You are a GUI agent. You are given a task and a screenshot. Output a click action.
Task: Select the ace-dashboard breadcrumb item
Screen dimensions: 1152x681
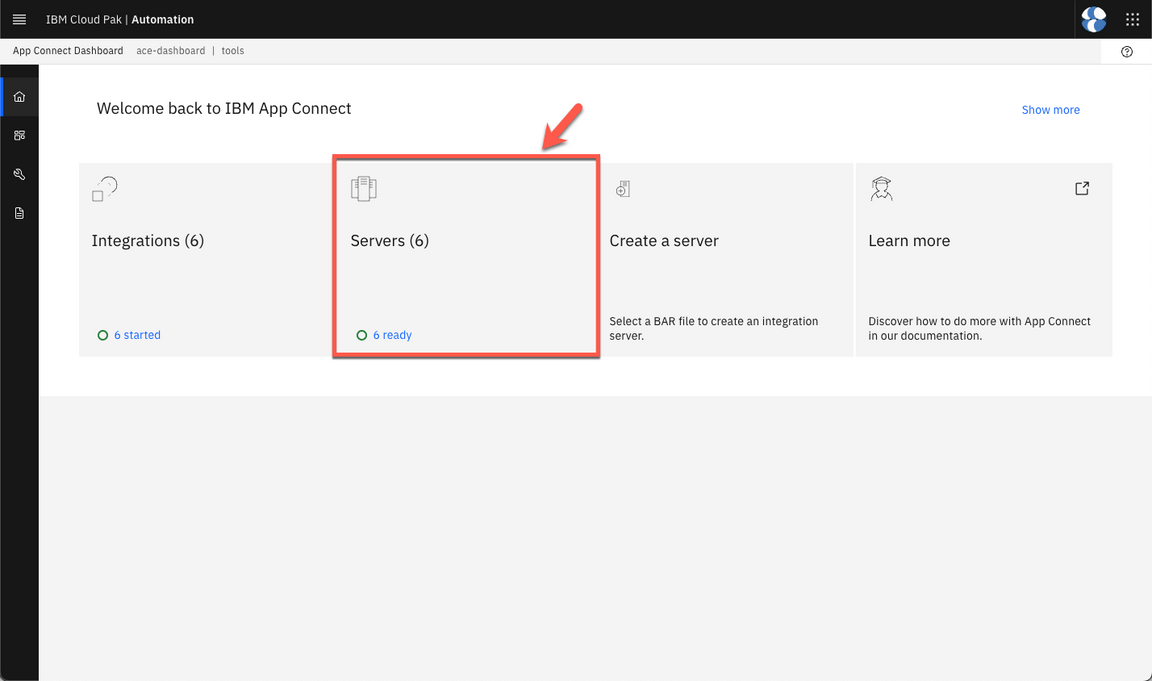(x=170, y=51)
